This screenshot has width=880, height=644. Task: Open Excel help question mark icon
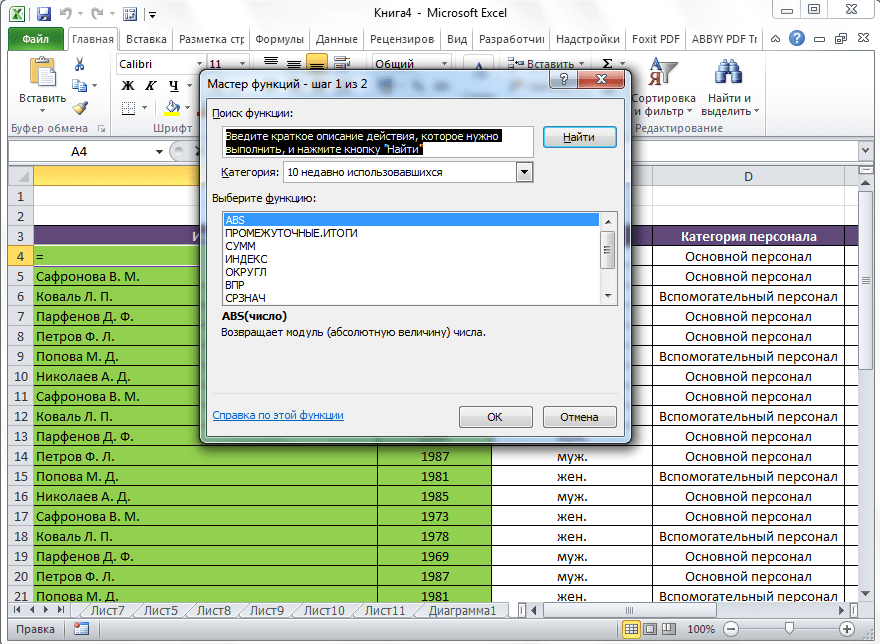[x=796, y=39]
